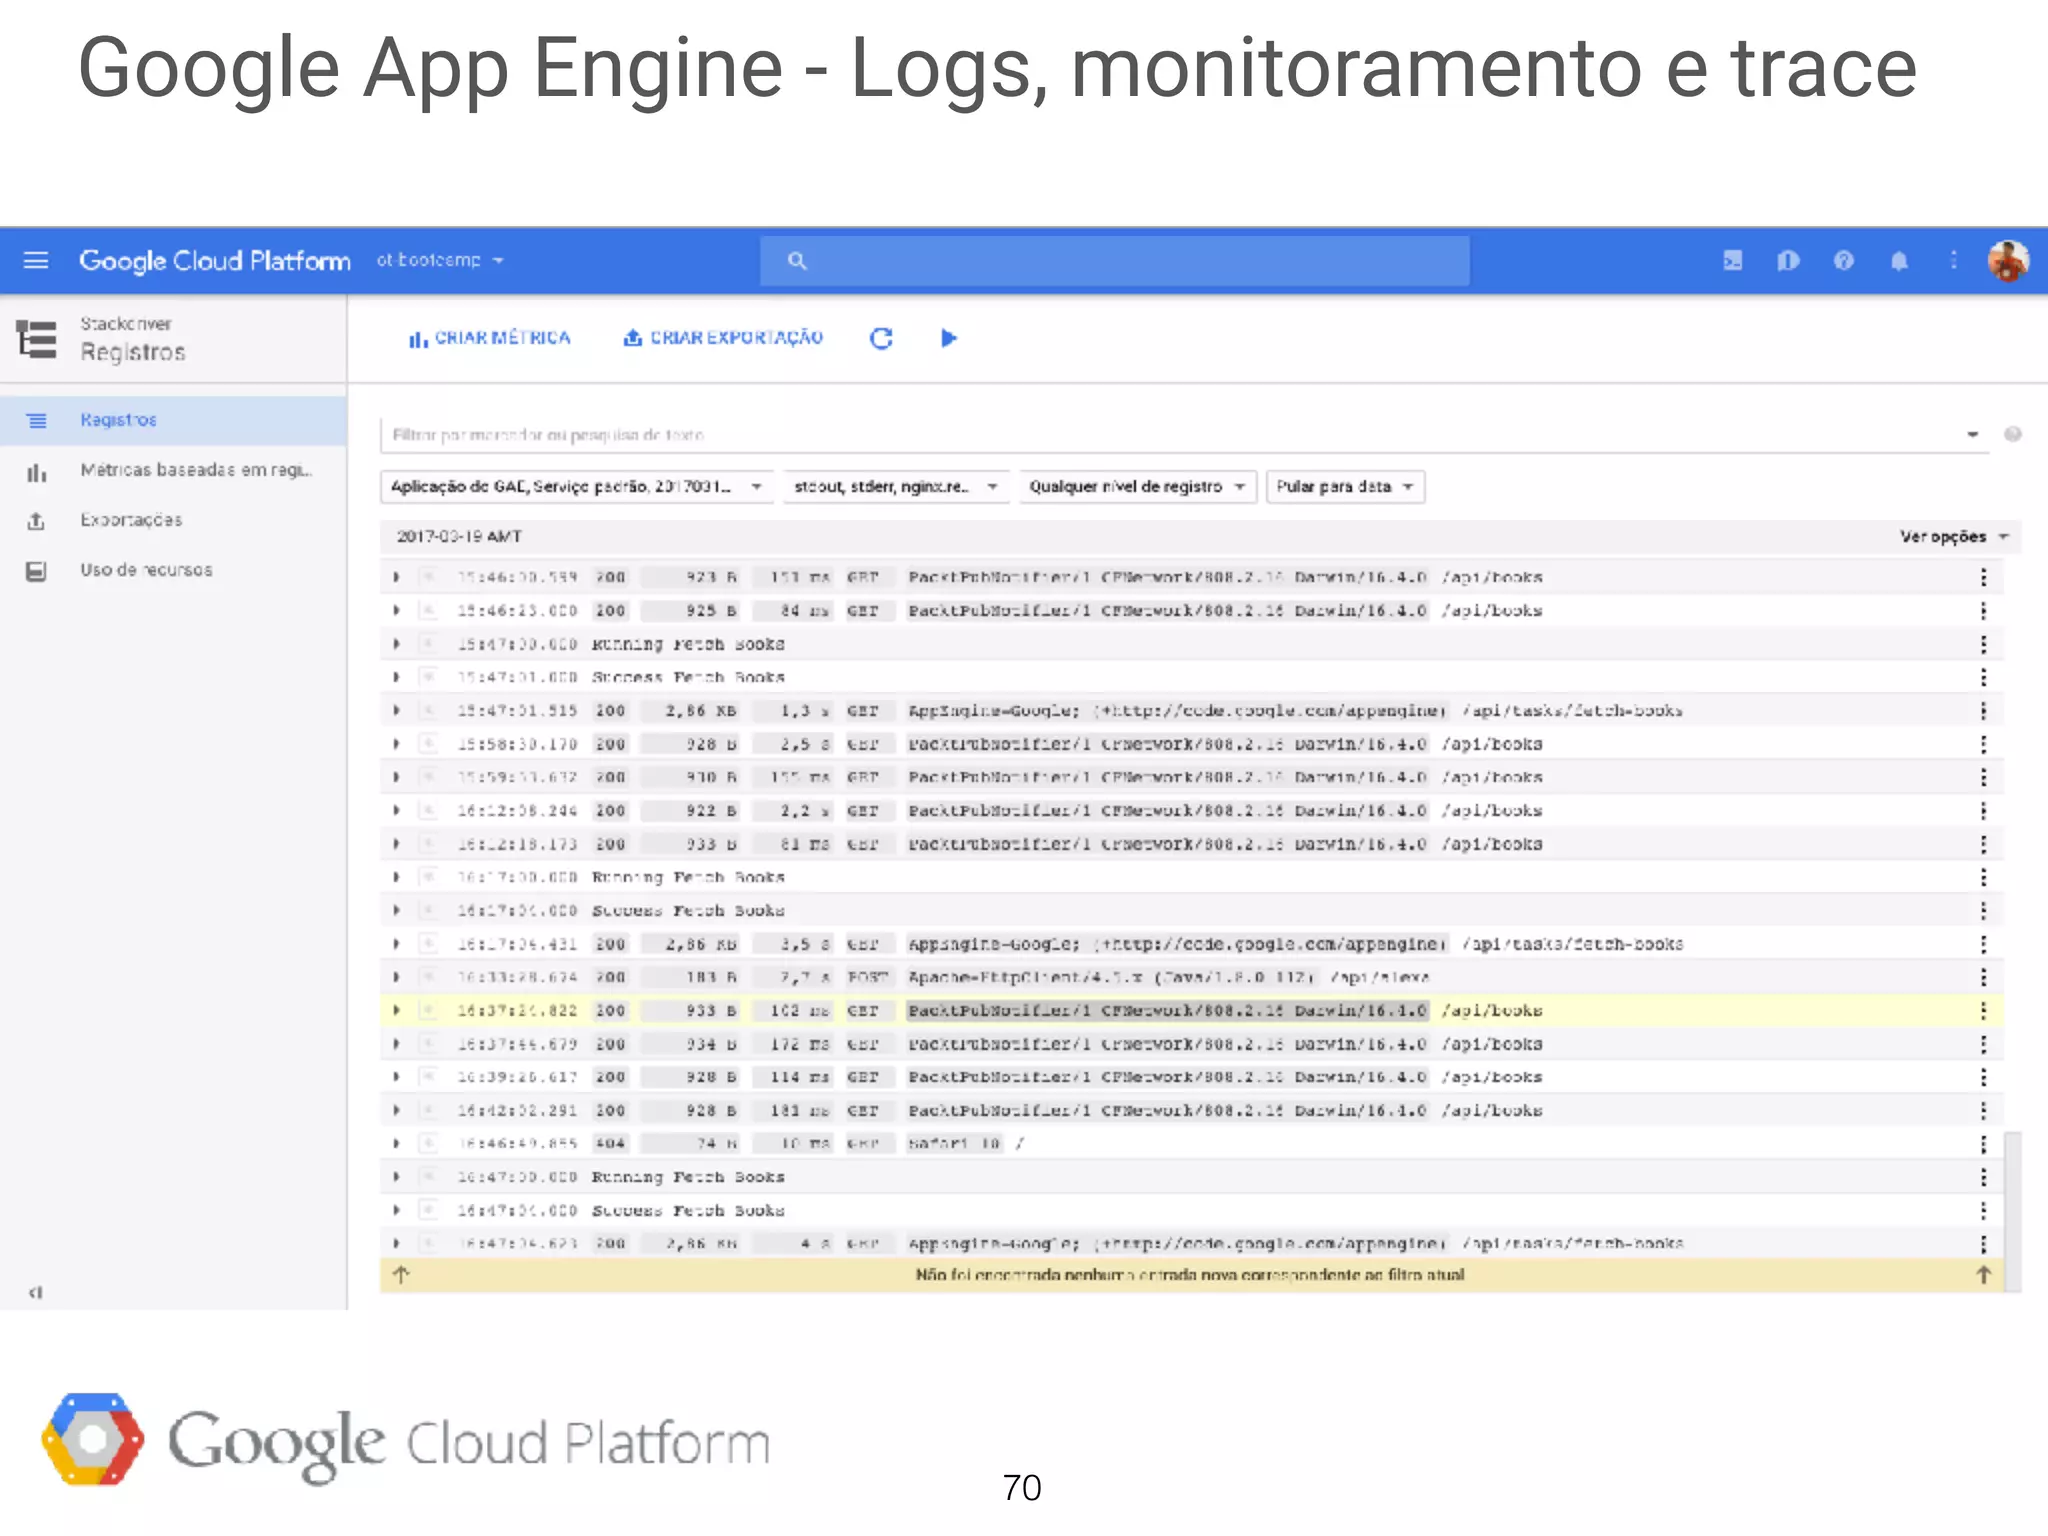Screen dimensions: 2048x1536
Task: Expand the 16:33:28.624 POST log entry
Action: [x=397, y=977]
